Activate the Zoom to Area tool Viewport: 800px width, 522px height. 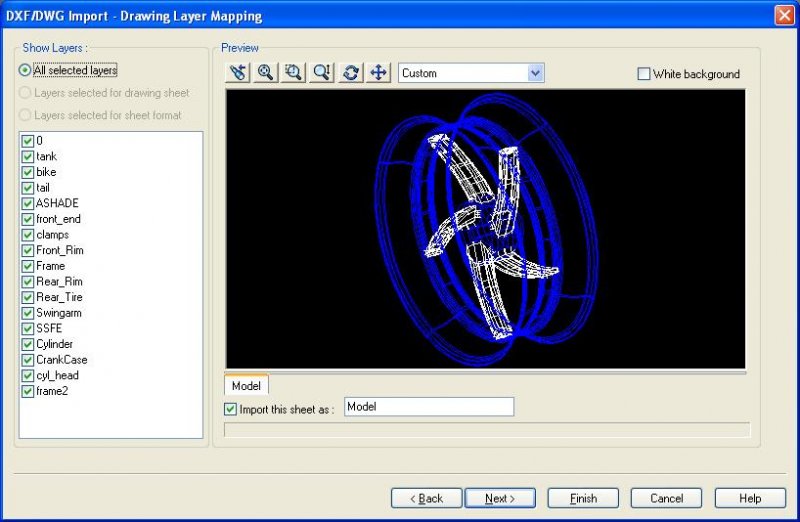293,72
